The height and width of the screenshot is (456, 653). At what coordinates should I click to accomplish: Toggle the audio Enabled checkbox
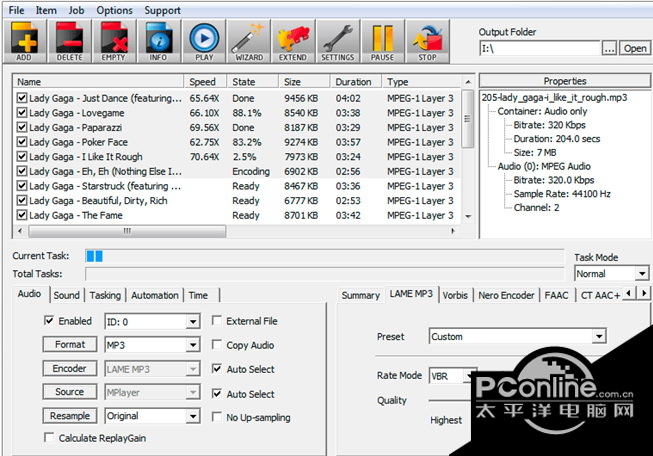49,320
